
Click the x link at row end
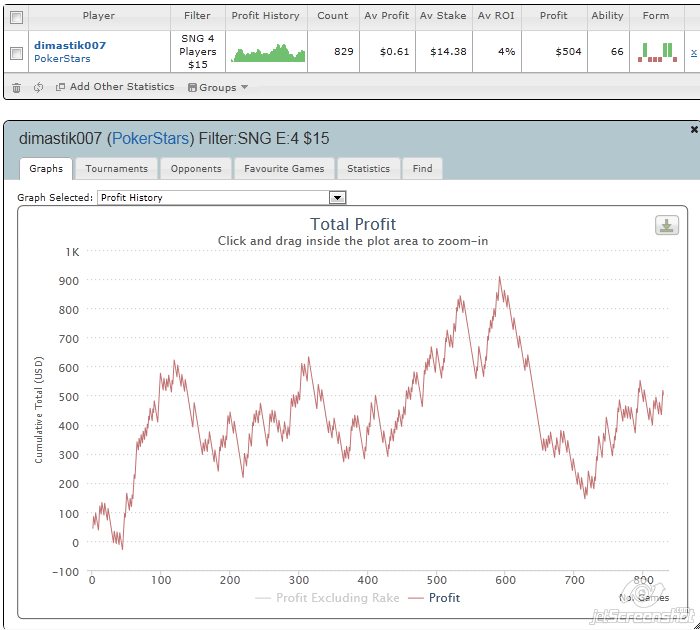[x=694, y=52]
